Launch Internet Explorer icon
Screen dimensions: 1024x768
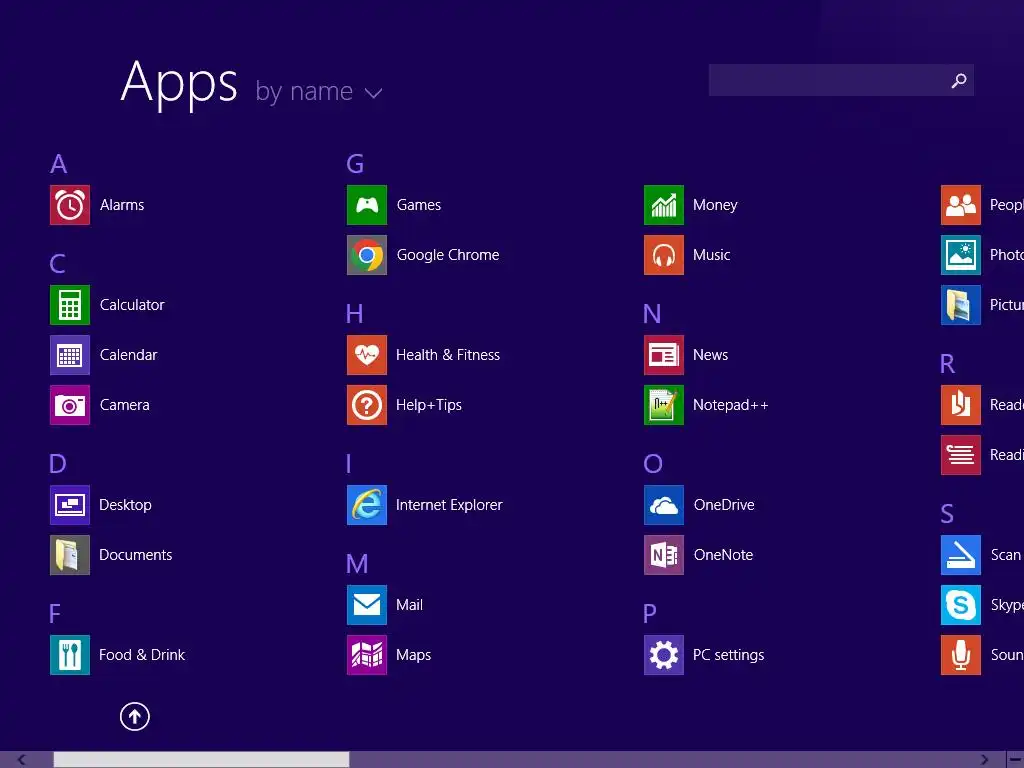367,505
